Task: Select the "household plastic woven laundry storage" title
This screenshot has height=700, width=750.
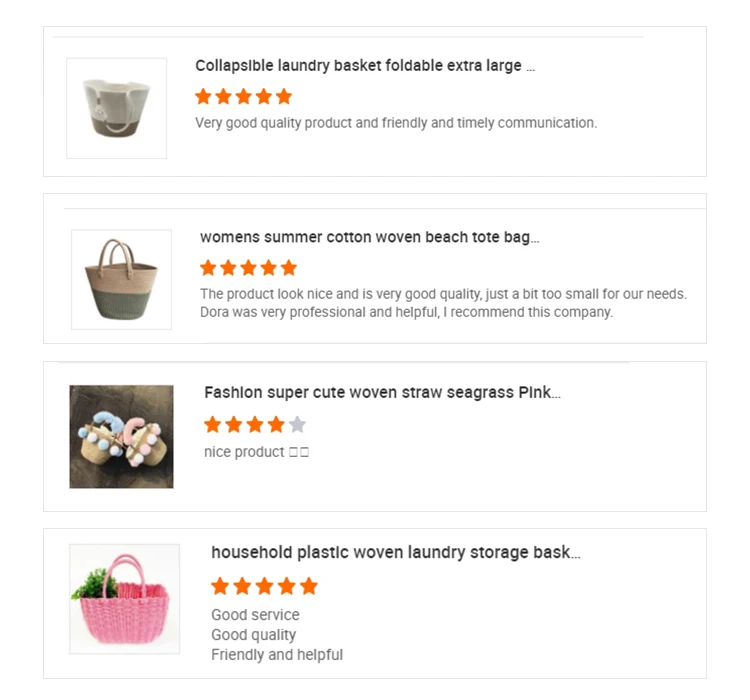Action: point(395,552)
